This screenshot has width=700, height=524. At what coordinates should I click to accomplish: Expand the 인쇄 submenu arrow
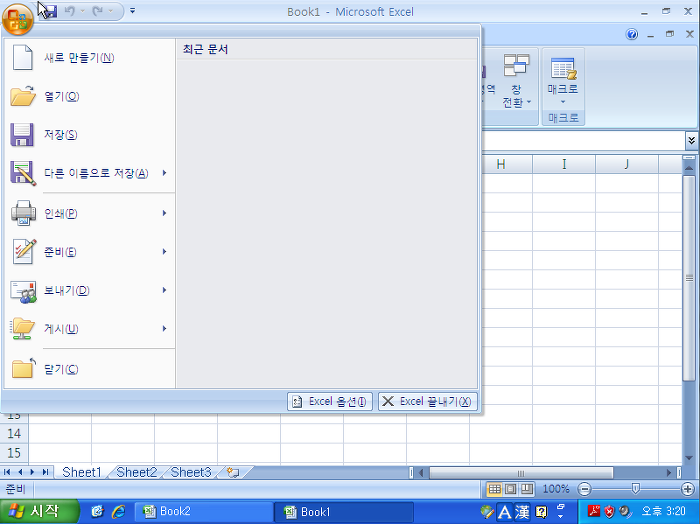(164, 213)
